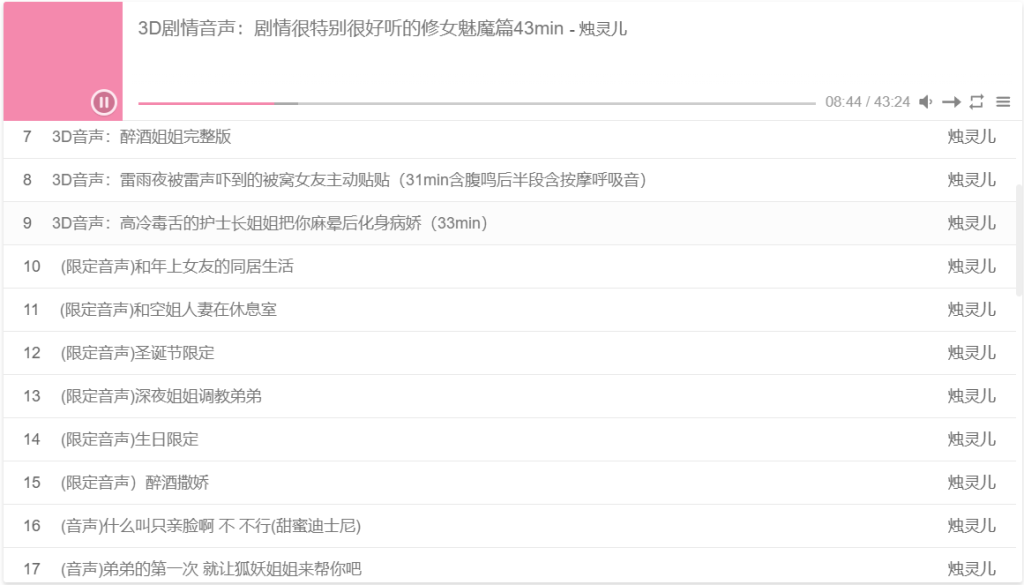Play track 8 雷雨夜 thunderstorm audio

(509, 180)
